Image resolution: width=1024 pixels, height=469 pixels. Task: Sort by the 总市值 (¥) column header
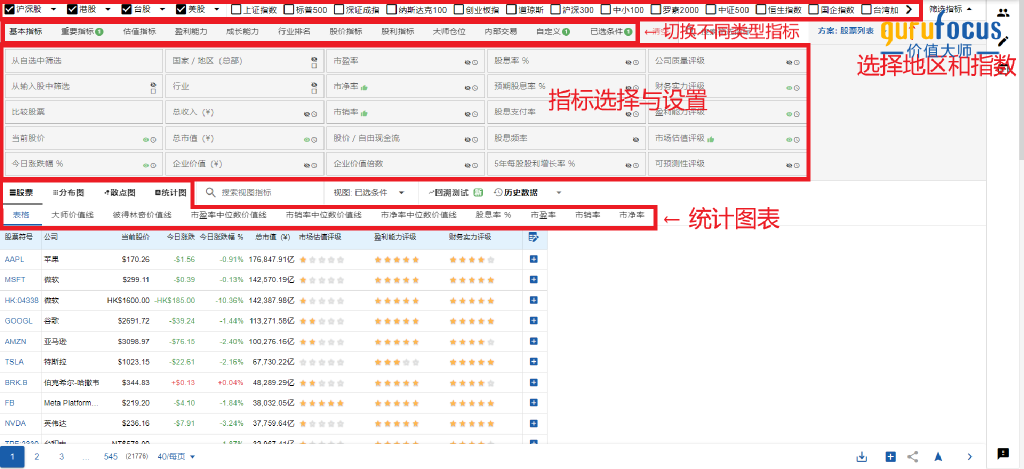pyautogui.click(x=272, y=237)
